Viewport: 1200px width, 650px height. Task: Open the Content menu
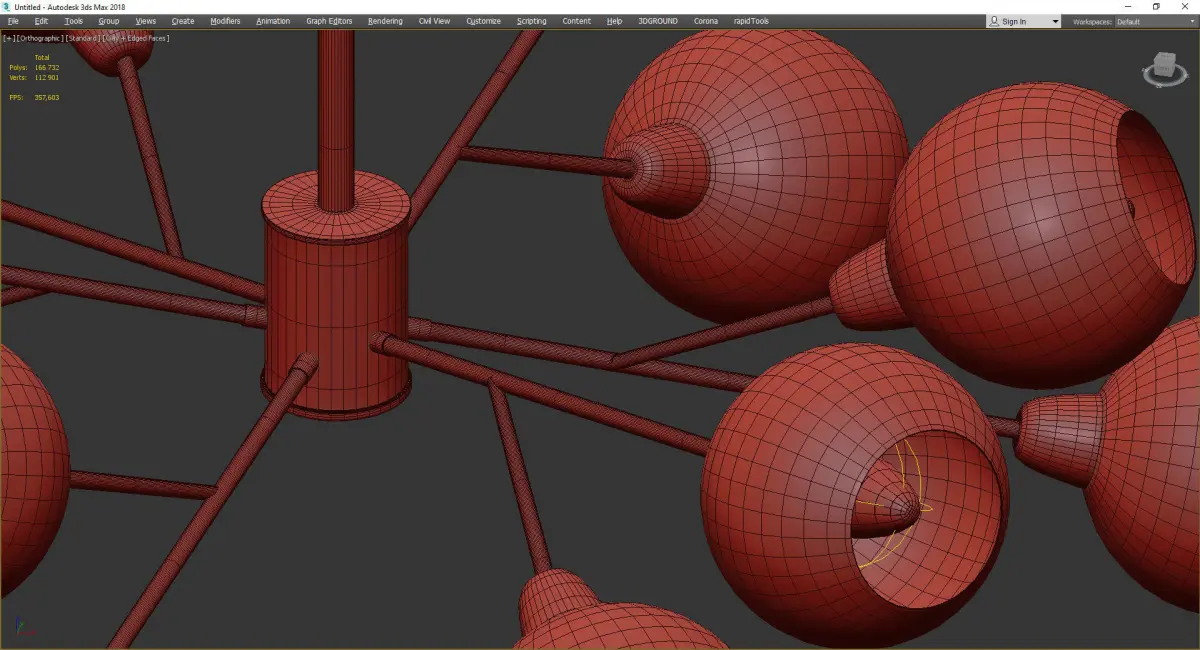(x=576, y=21)
